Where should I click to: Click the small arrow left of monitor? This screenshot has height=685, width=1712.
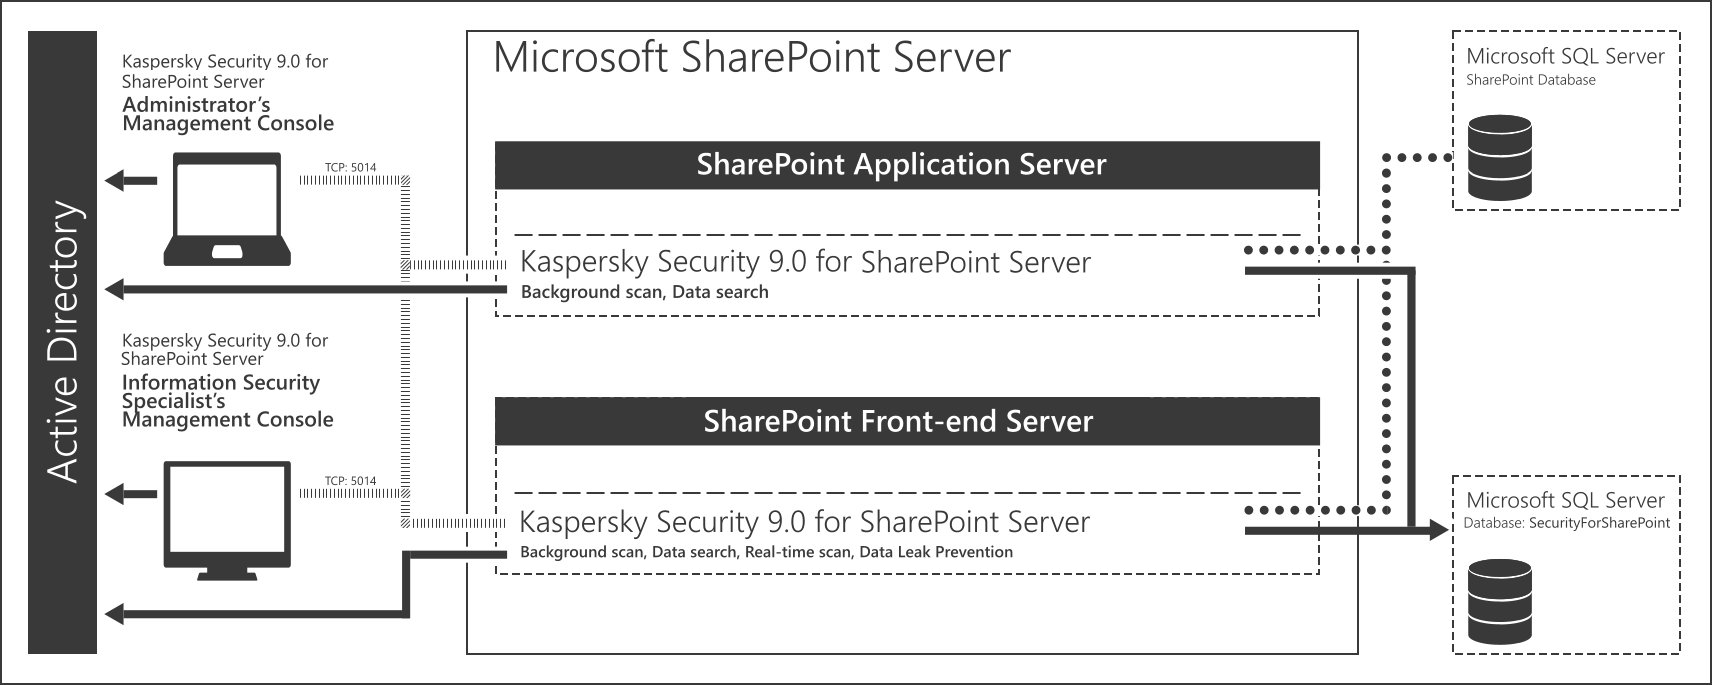click(130, 493)
